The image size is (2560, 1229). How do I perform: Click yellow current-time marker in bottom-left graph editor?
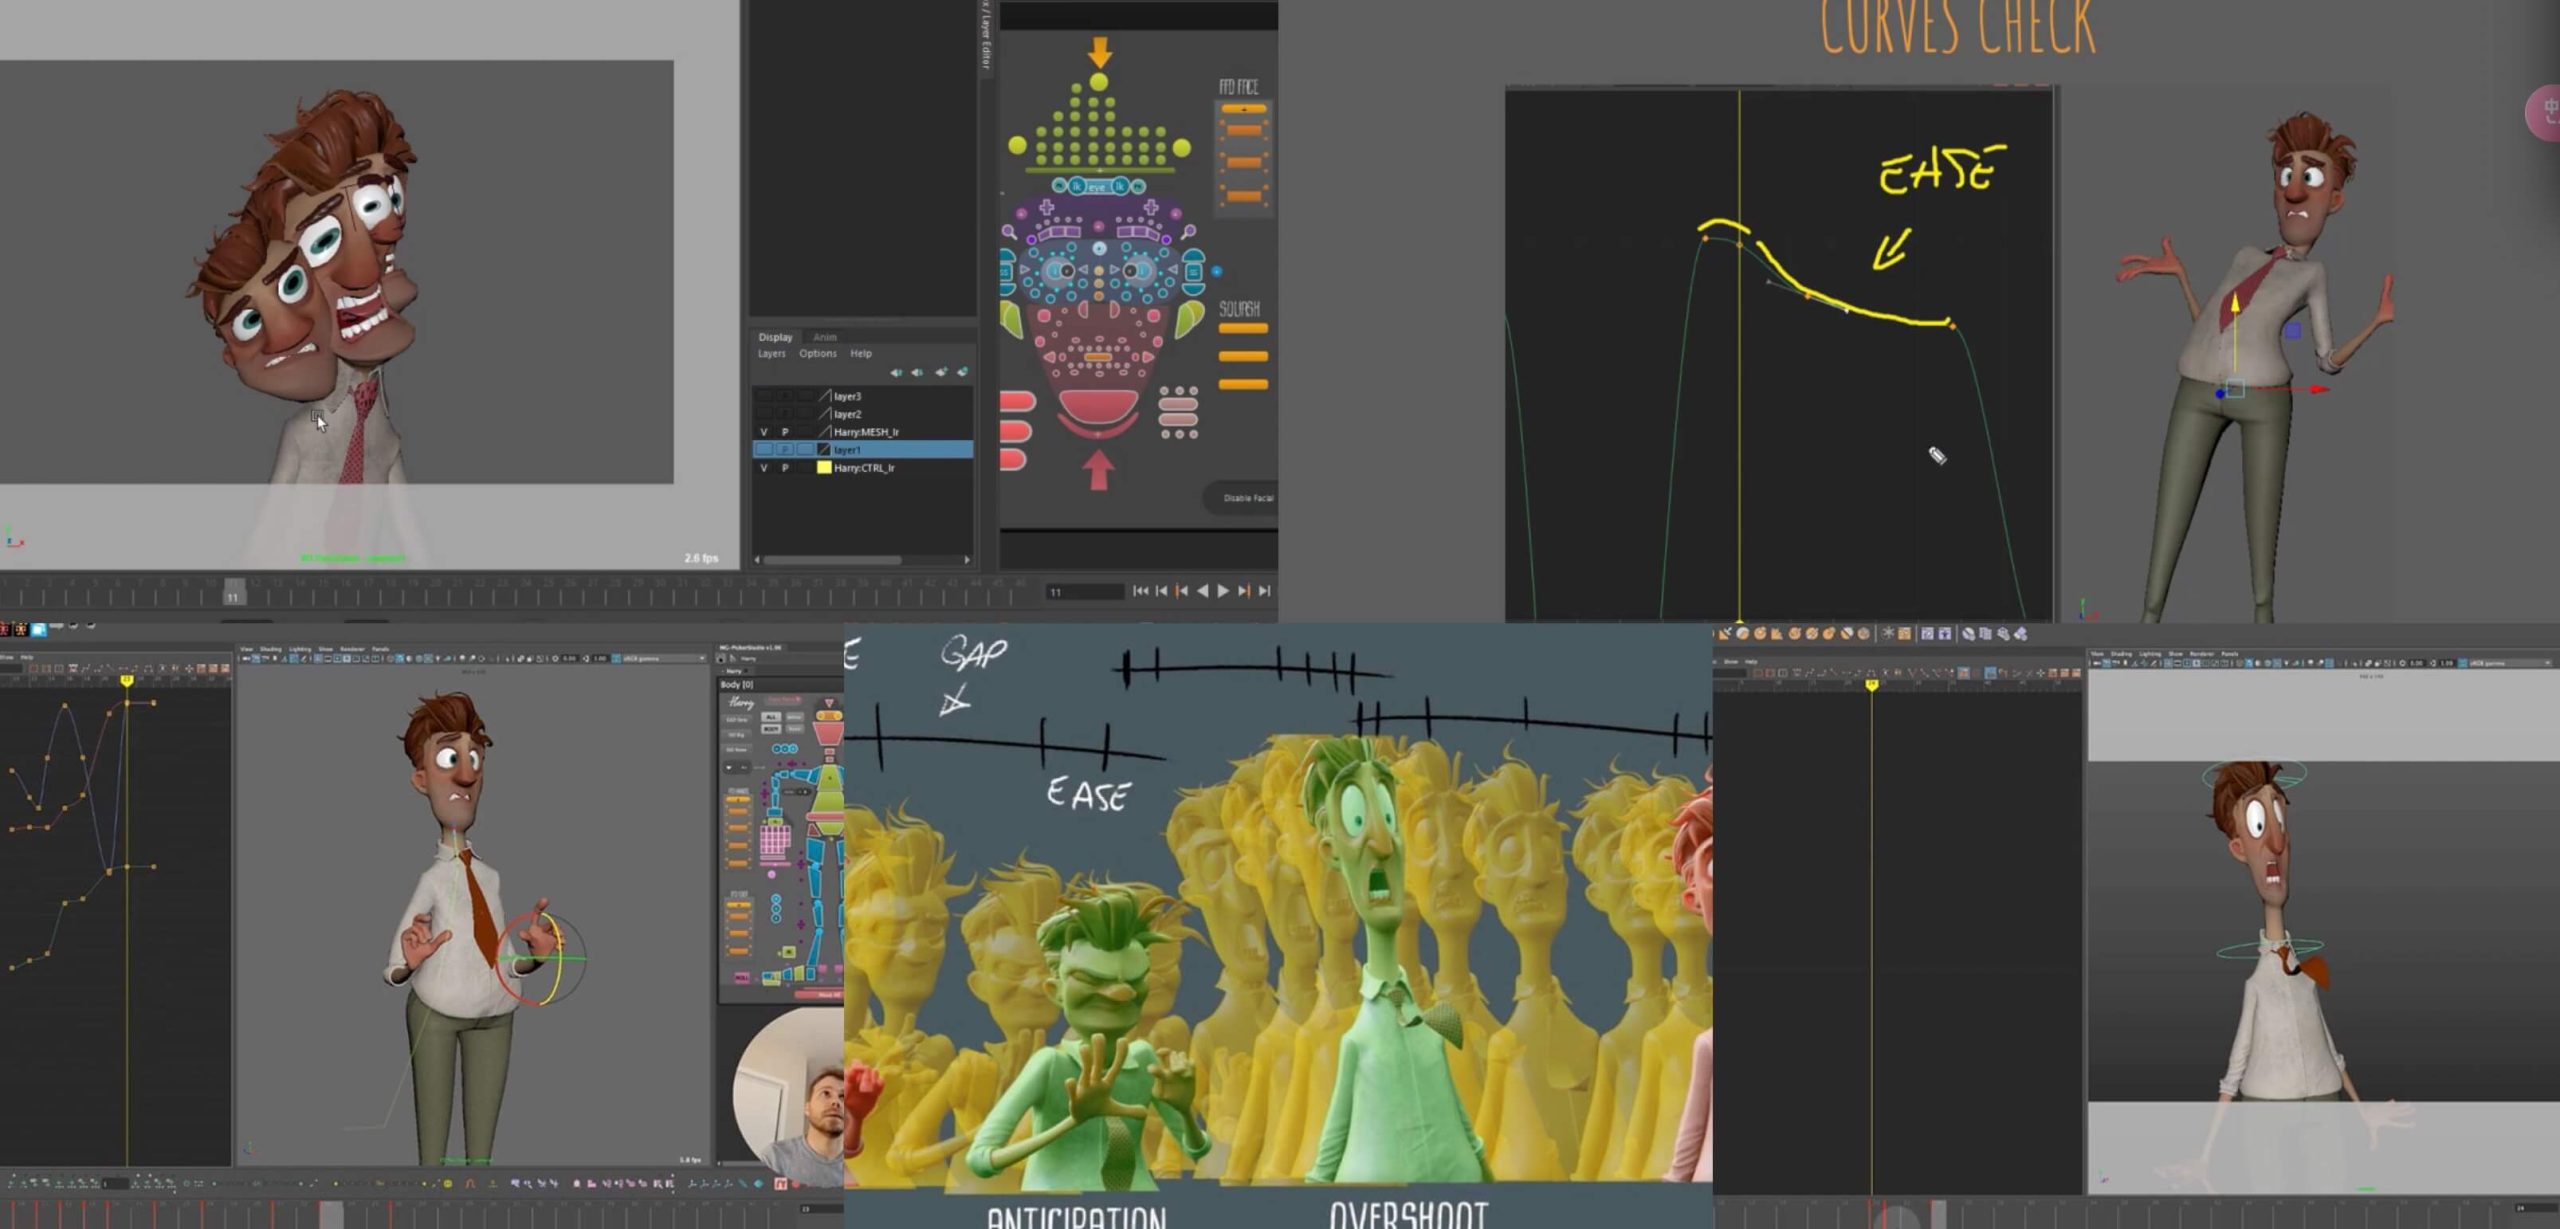127,680
